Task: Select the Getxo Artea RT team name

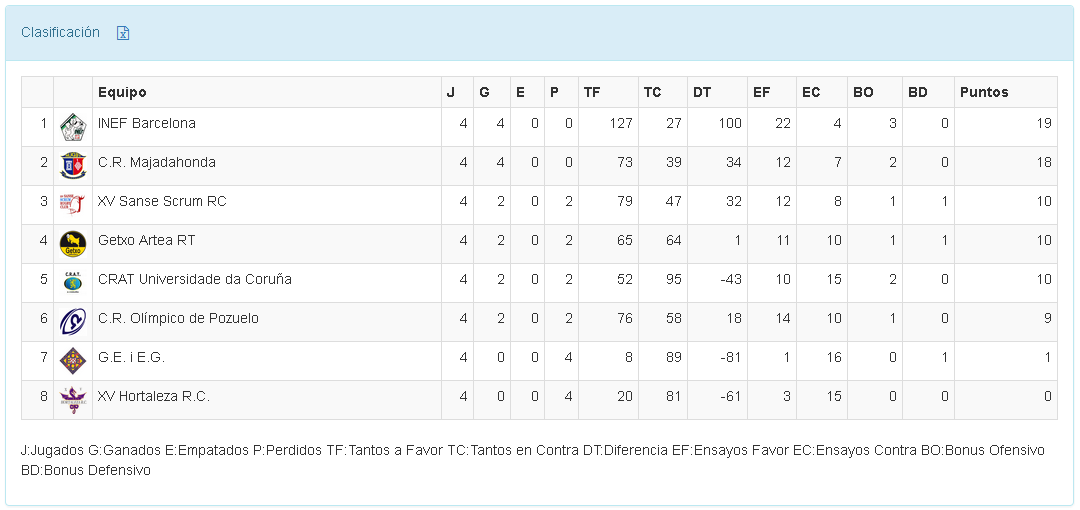Action: pos(147,241)
